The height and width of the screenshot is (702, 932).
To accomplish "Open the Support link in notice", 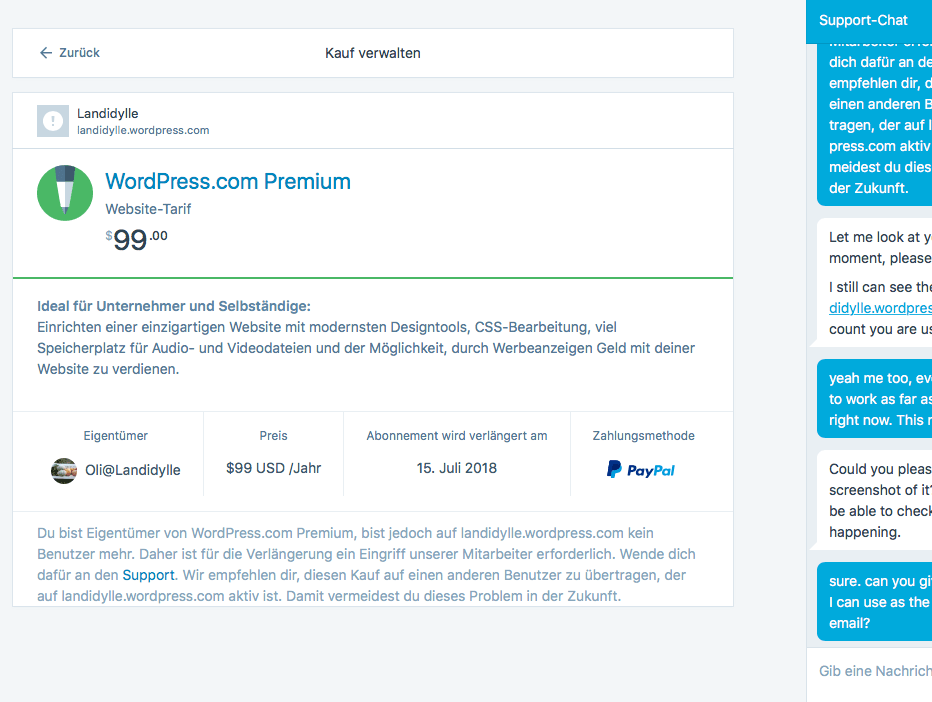I will (x=148, y=575).
